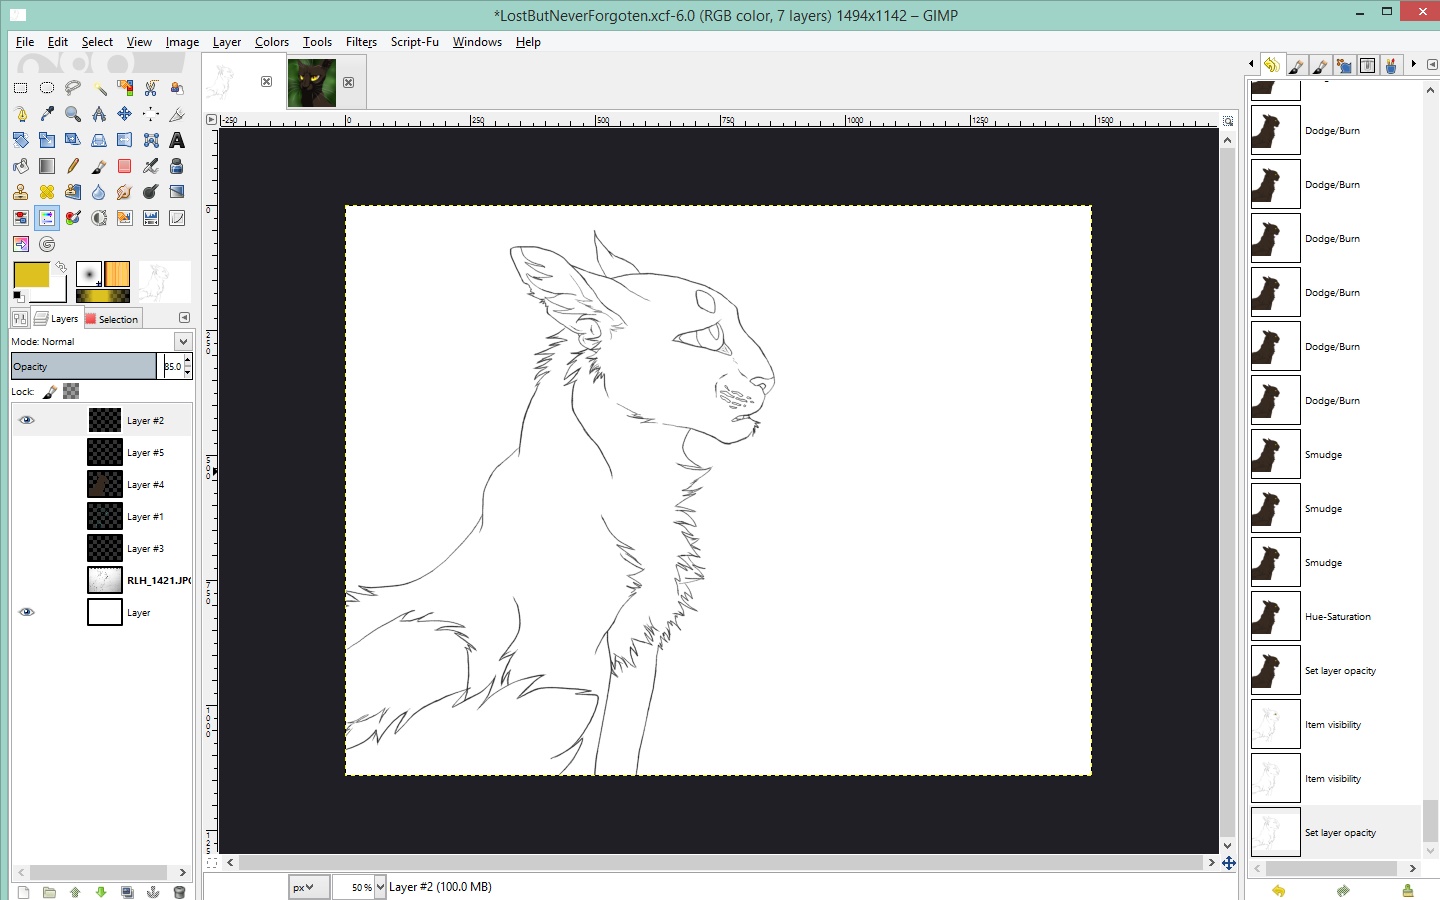Show the RLH_1421.JPG layer eye slot
This screenshot has height=900, width=1440.
27,580
